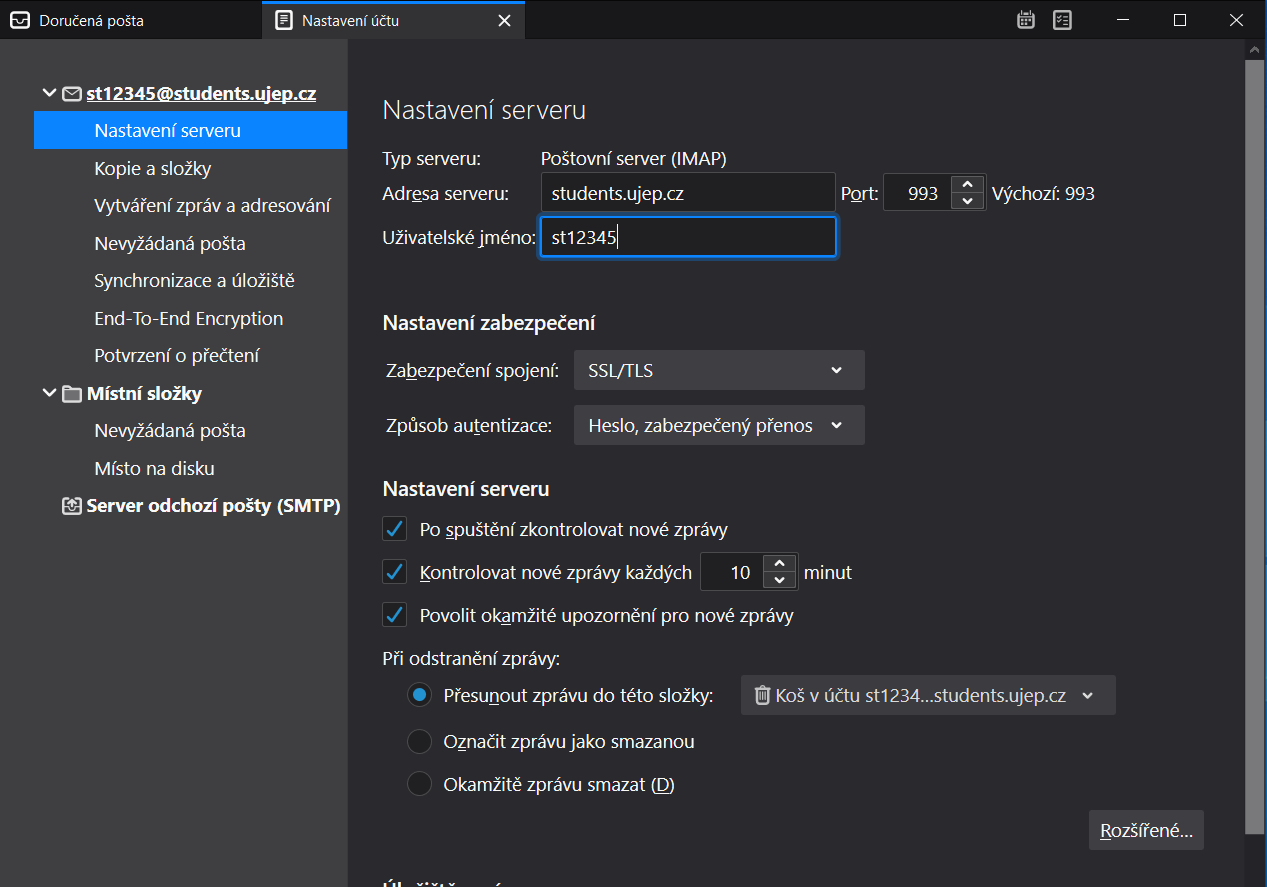Collapse the st12345@students.ujep.cz account tree
Image resolution: width=1267 pixels, height=887 pixels.
49,94
